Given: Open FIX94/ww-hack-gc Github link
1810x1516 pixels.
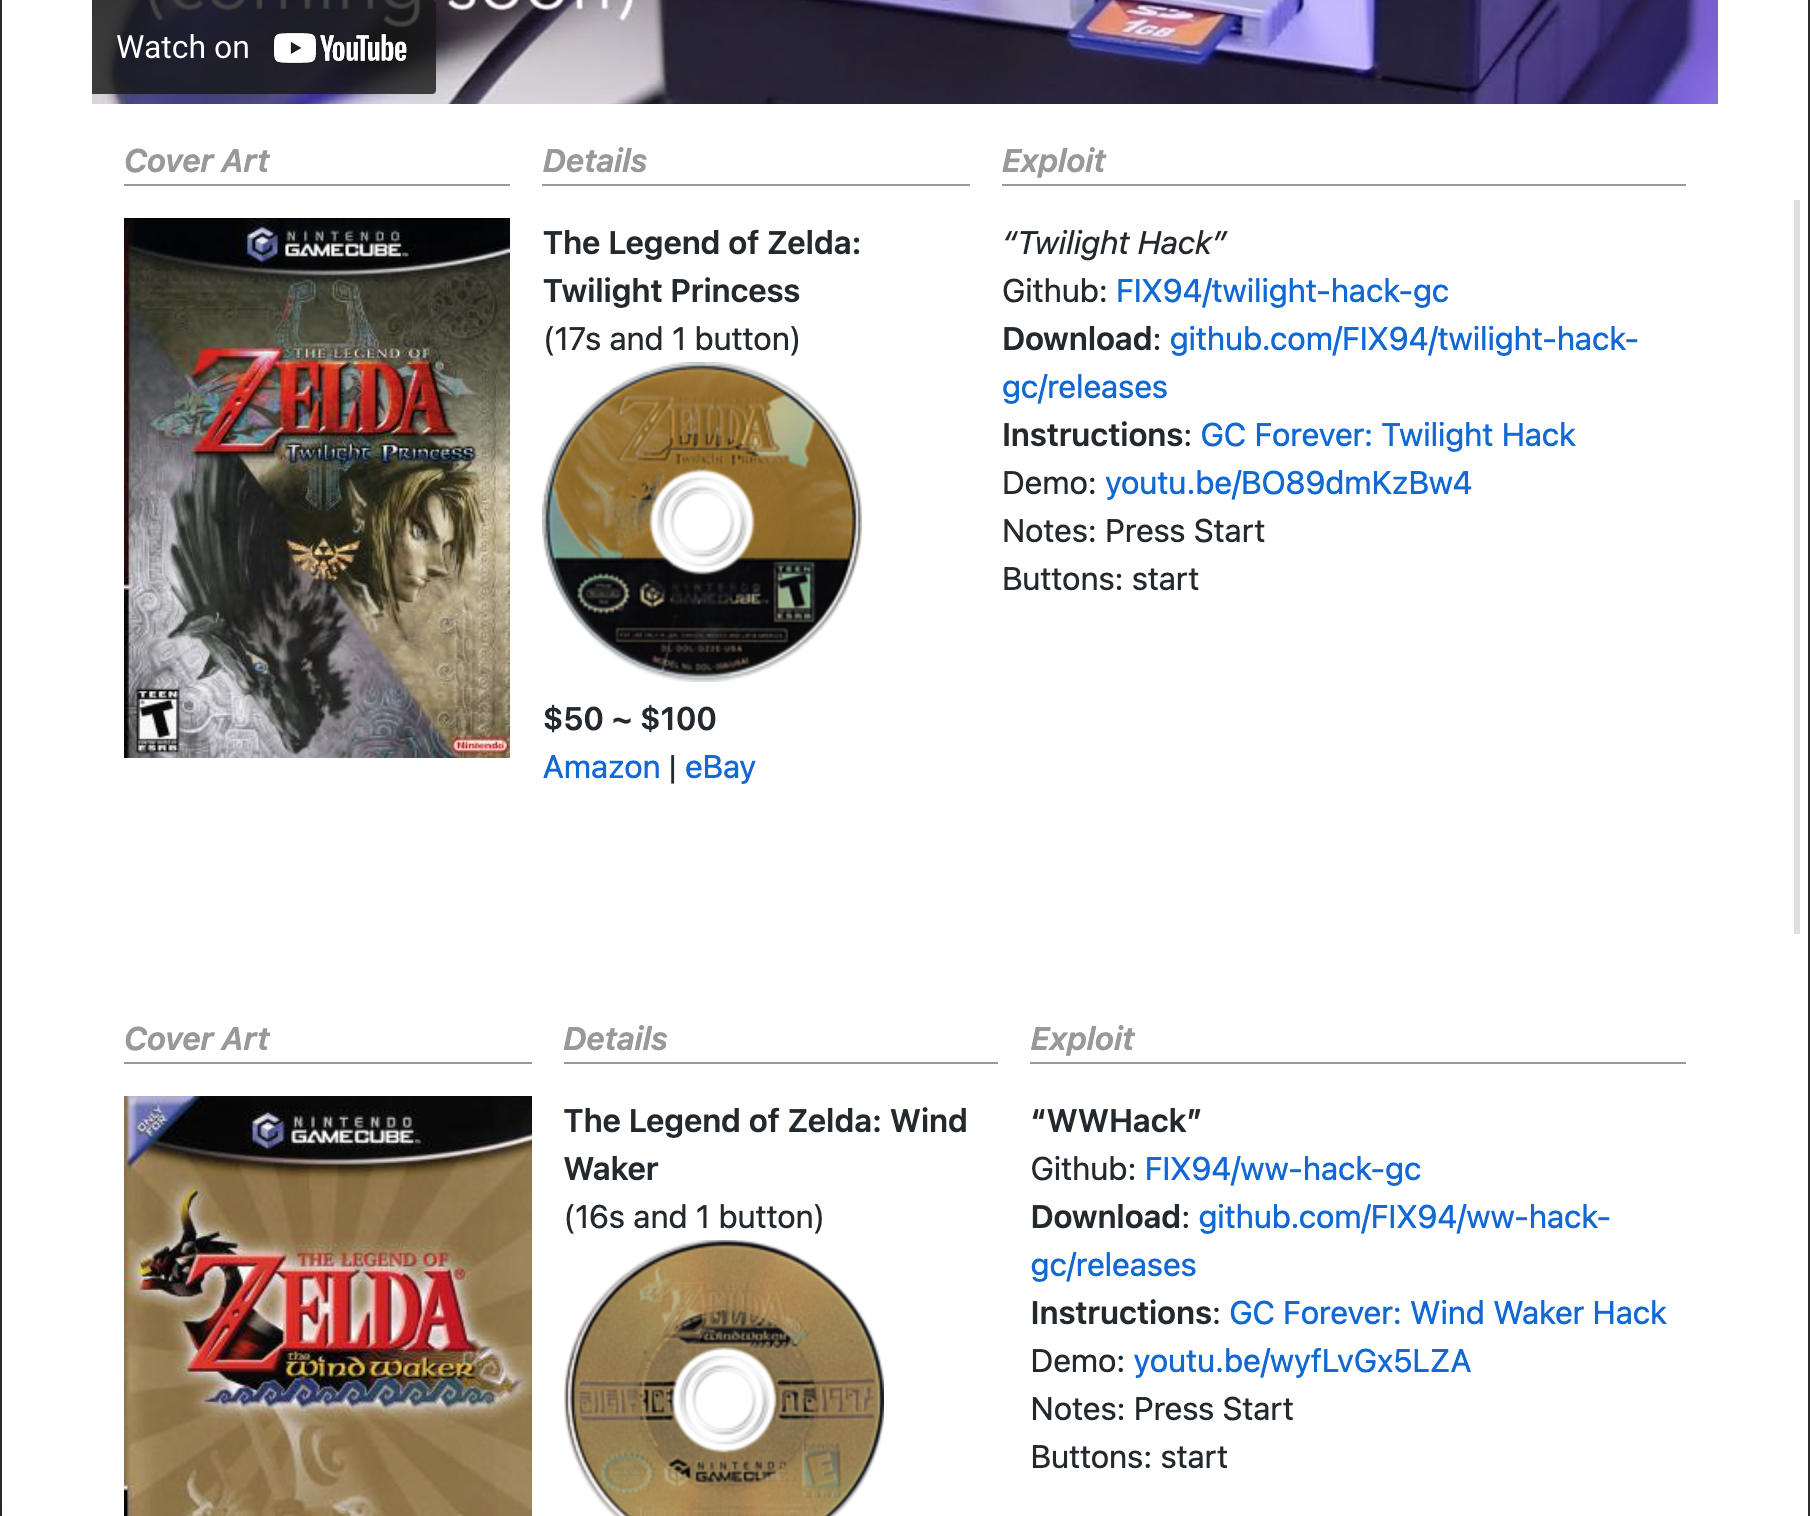Looking at the screenshot, I should click(x=1282, y=1169).
